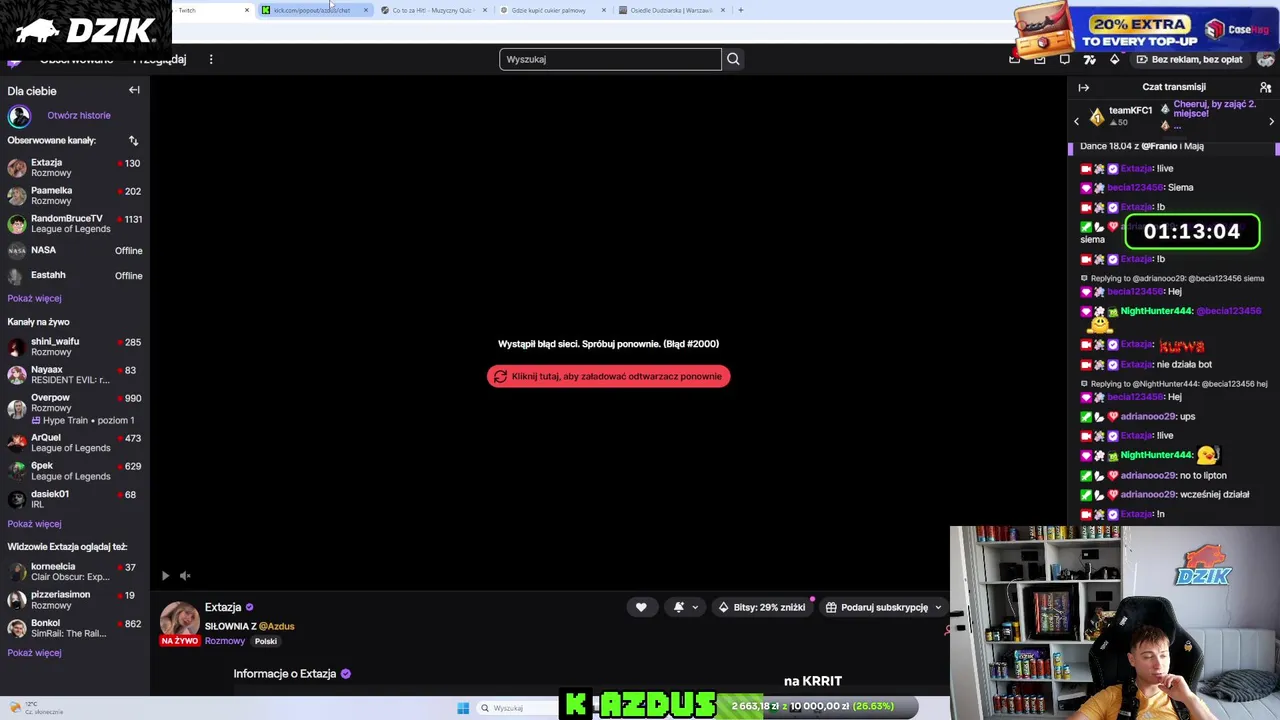This screenshot has height=720, width=1280.
Task: Open the Paamelka channel in the sidebar
Action: [75, 195]
